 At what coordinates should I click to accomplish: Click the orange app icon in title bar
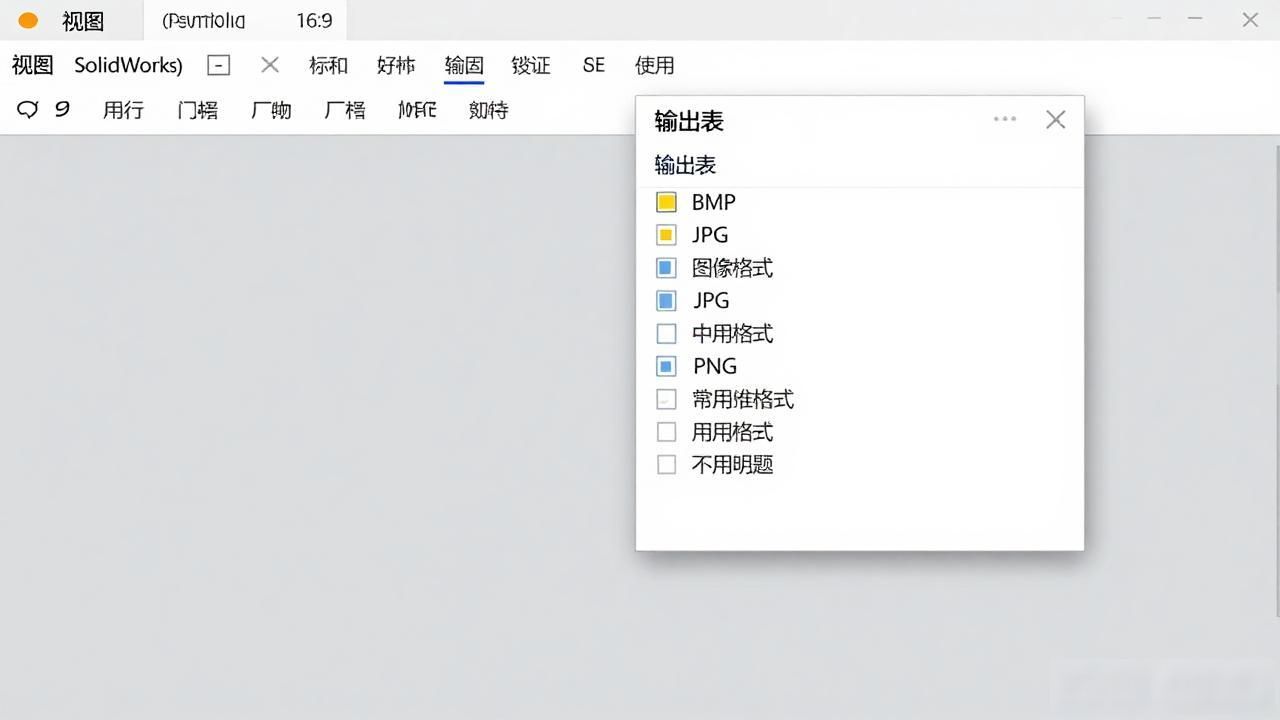tap(28, 20)
